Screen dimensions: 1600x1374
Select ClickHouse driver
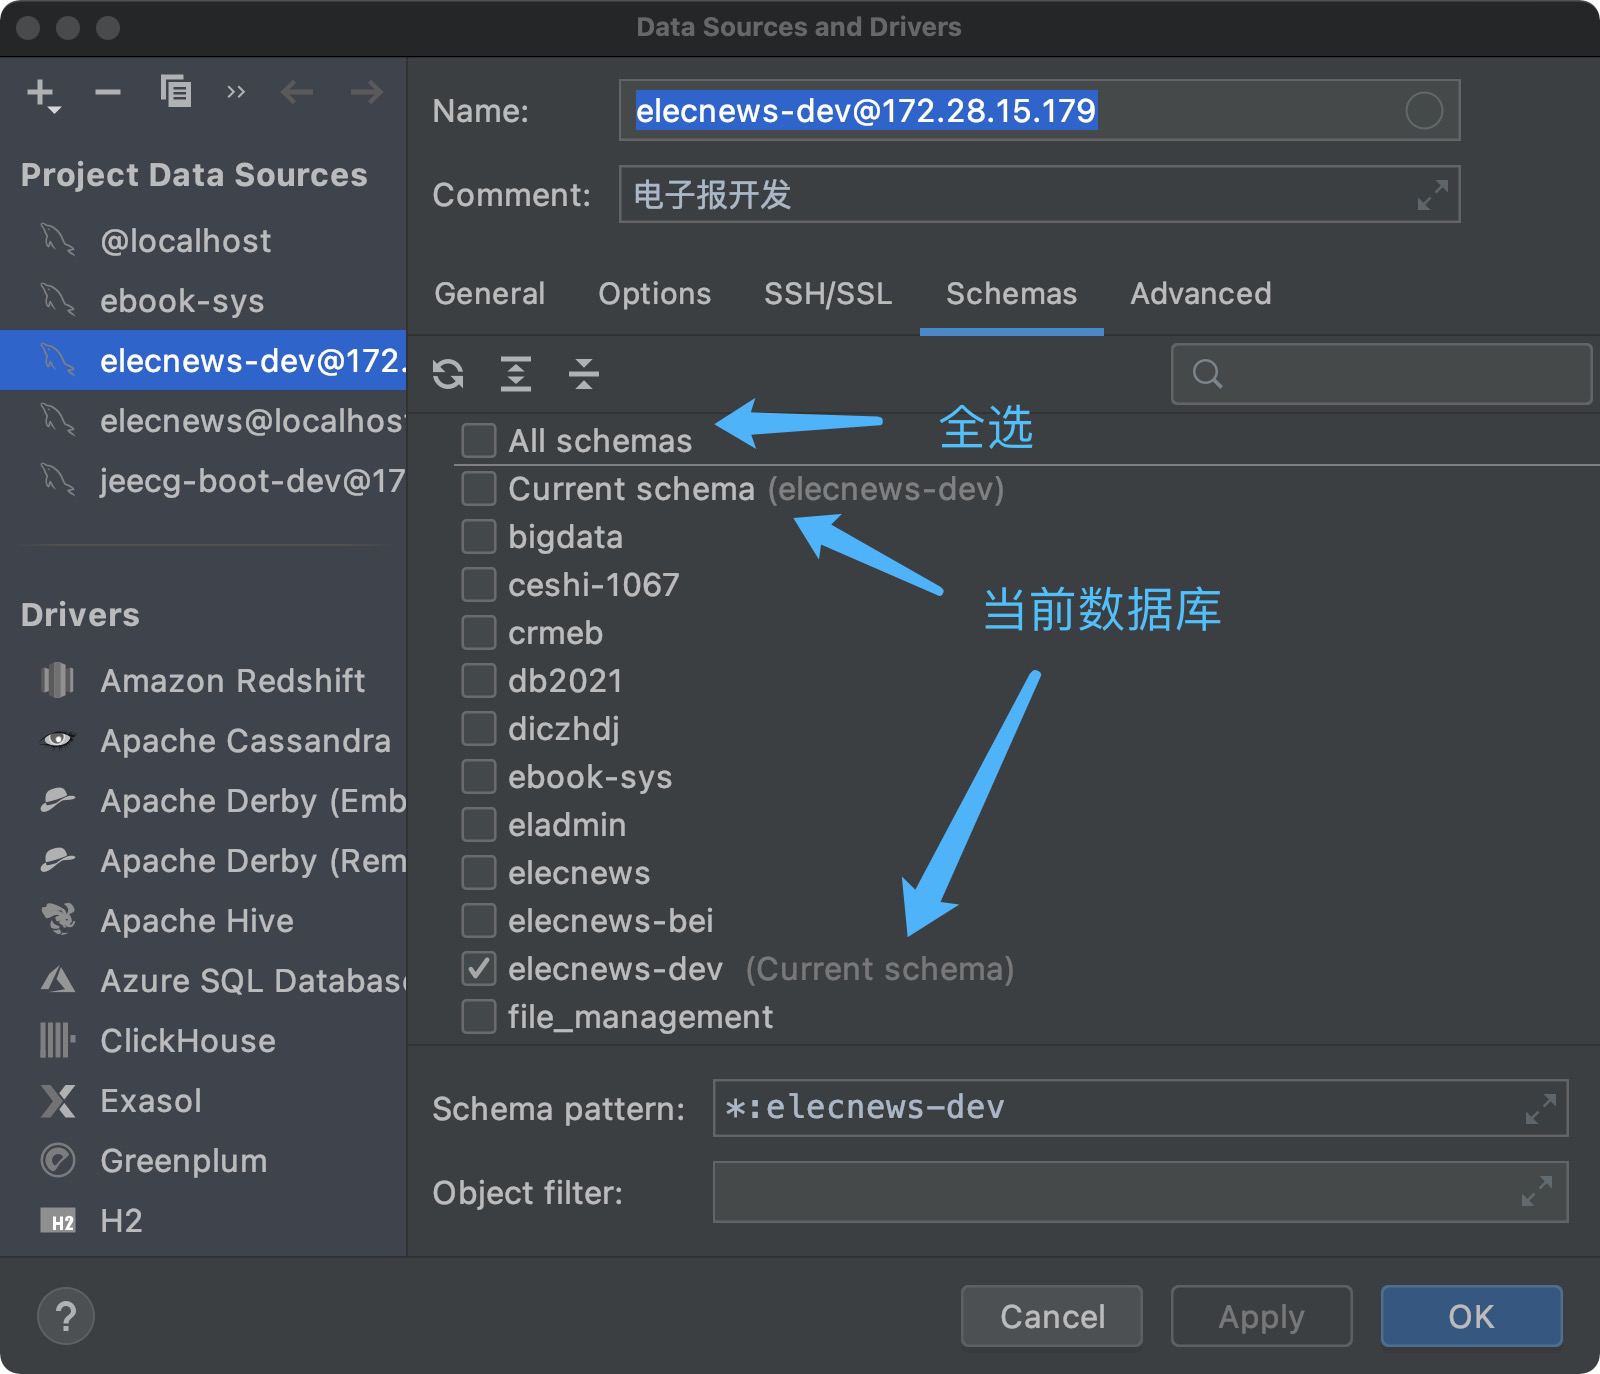coord(203,1041)
